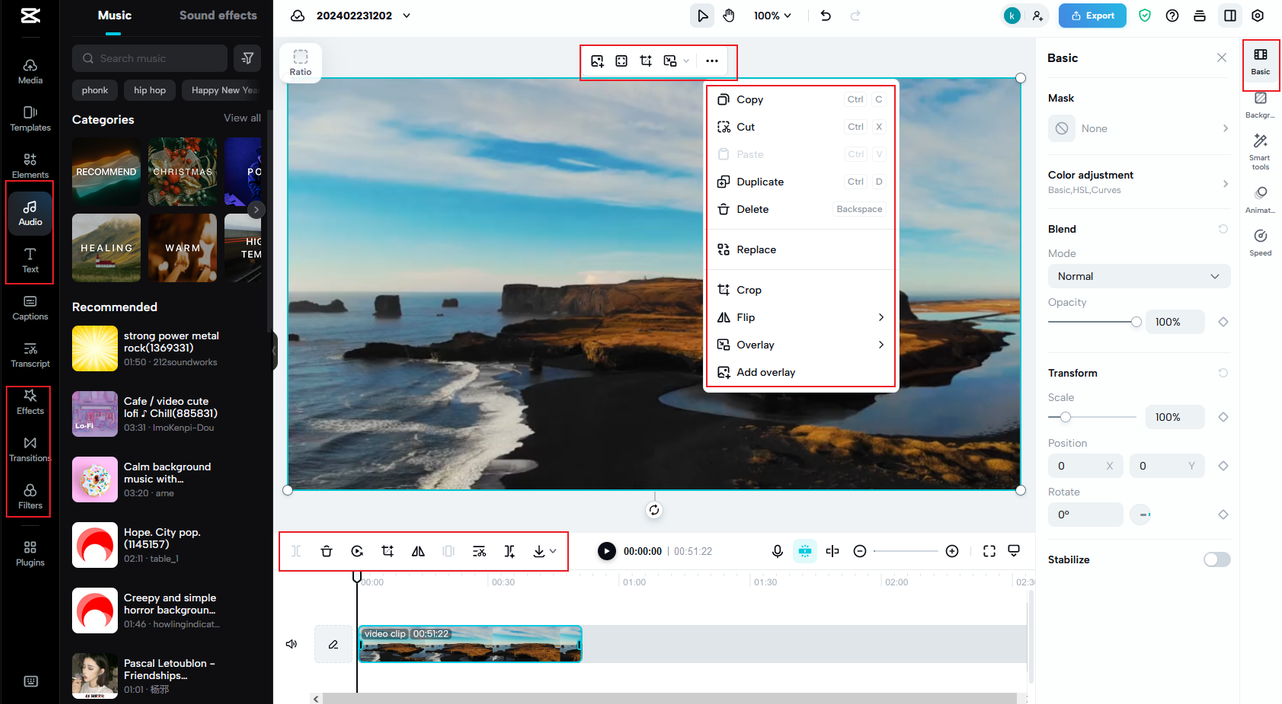Select the Audio panel in the left sidebar

coord(29,213)
